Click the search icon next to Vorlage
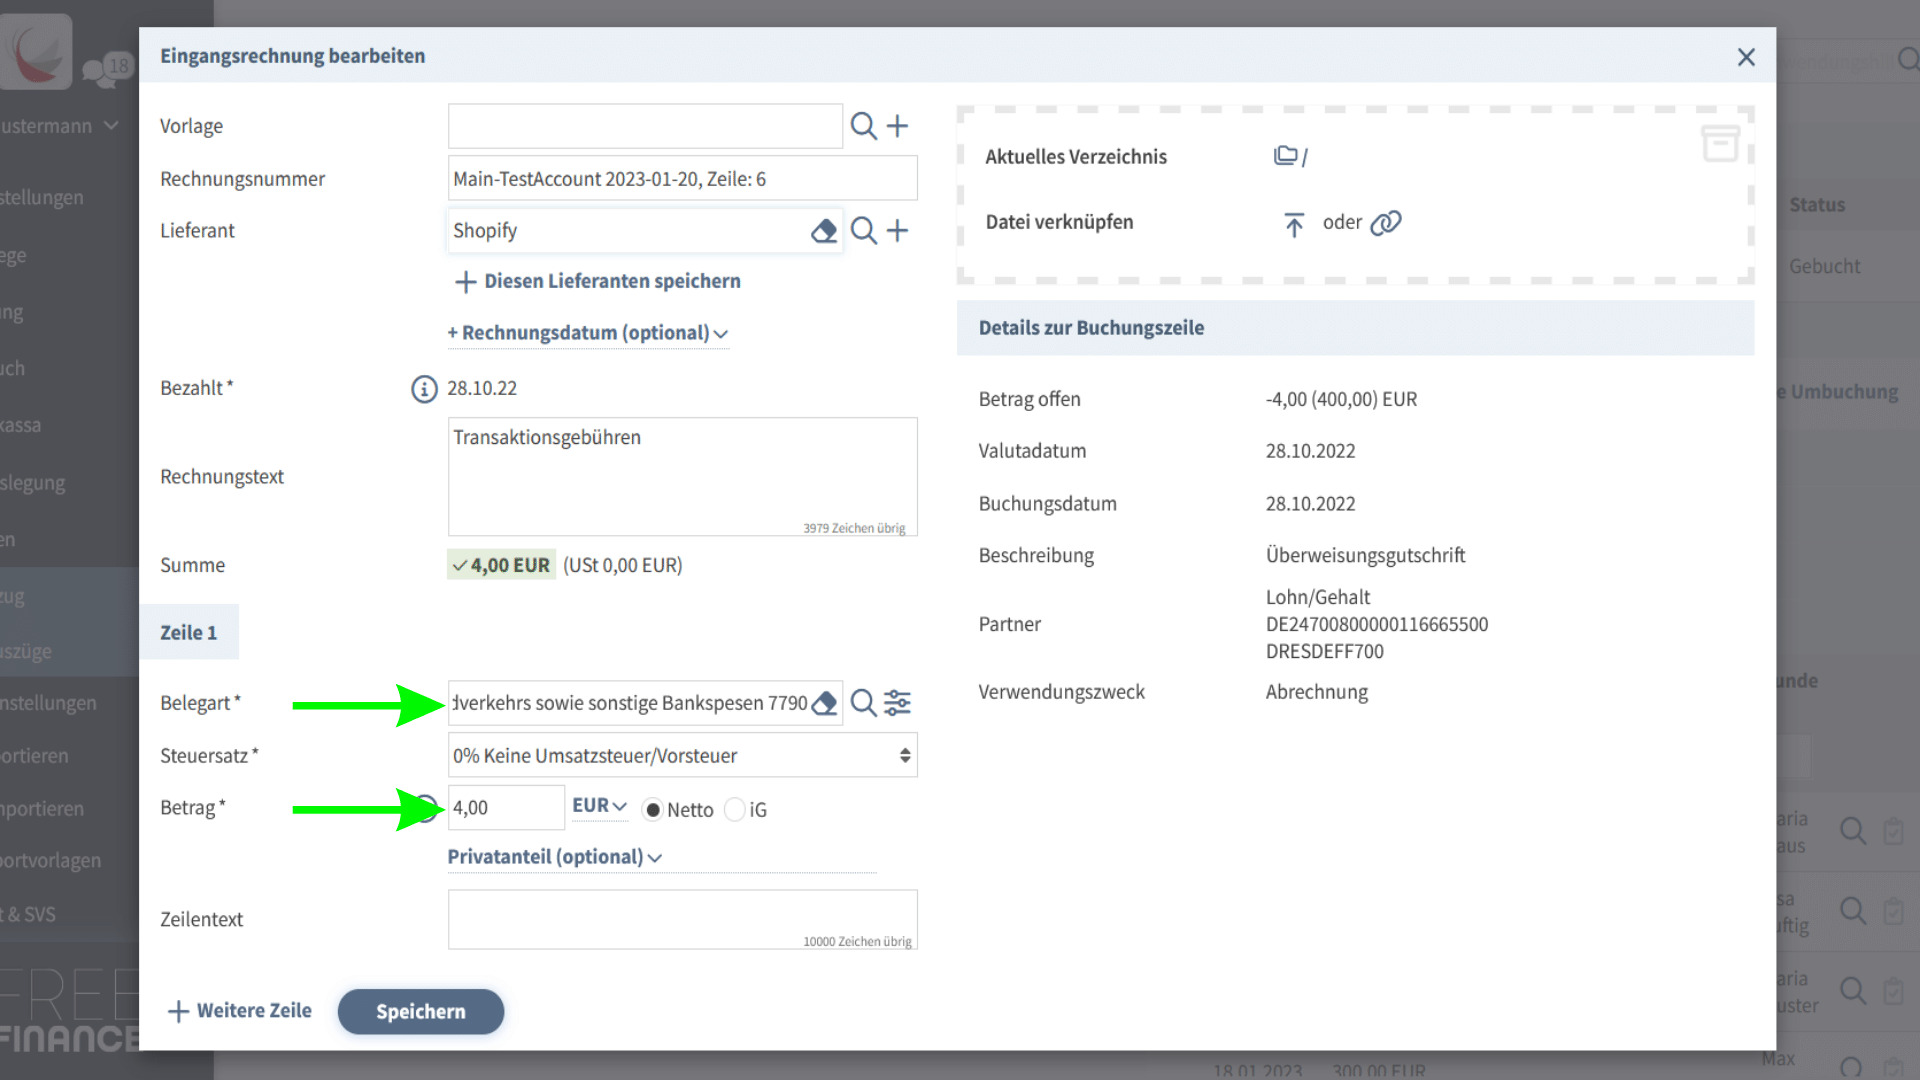 click(x=863, y=126)
